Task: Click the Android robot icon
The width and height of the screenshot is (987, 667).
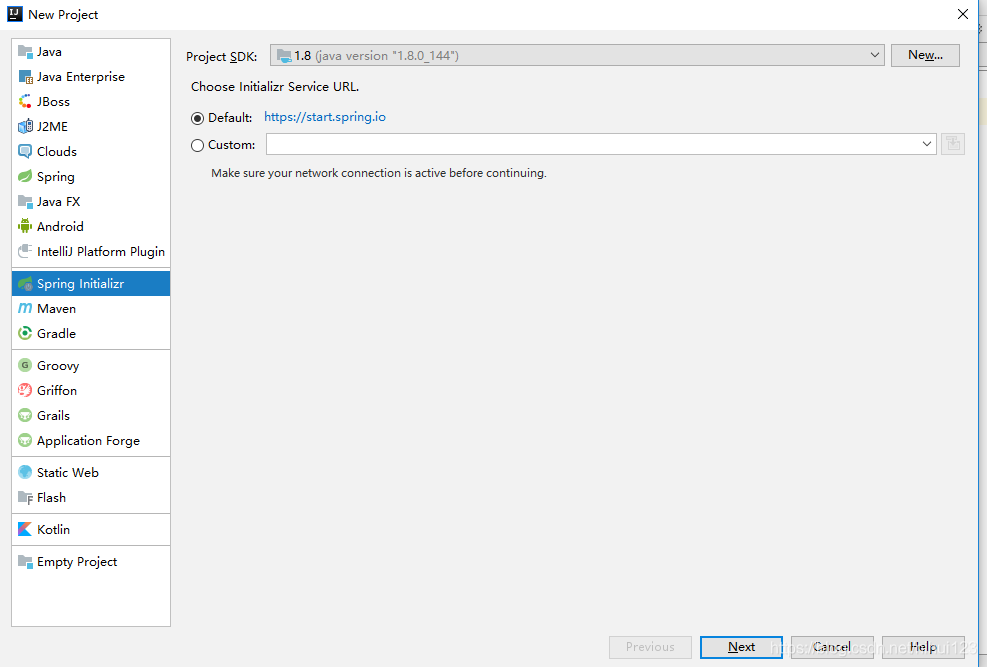Action: (25, 226)
